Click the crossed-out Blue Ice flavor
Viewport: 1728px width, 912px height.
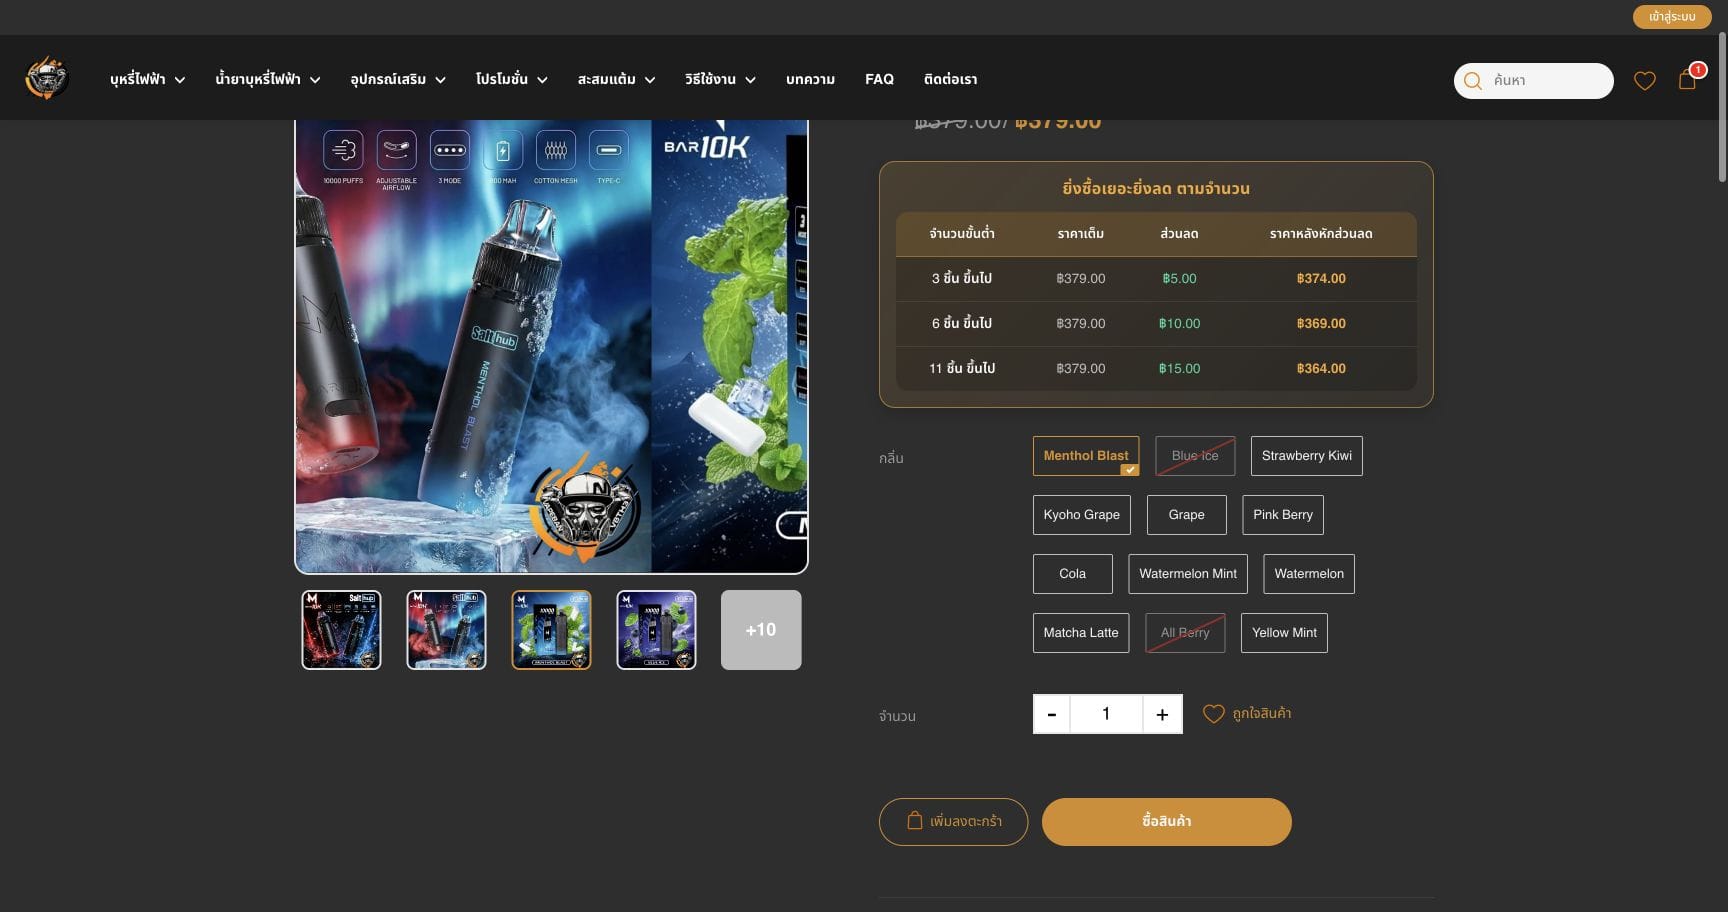(1195, 456)
